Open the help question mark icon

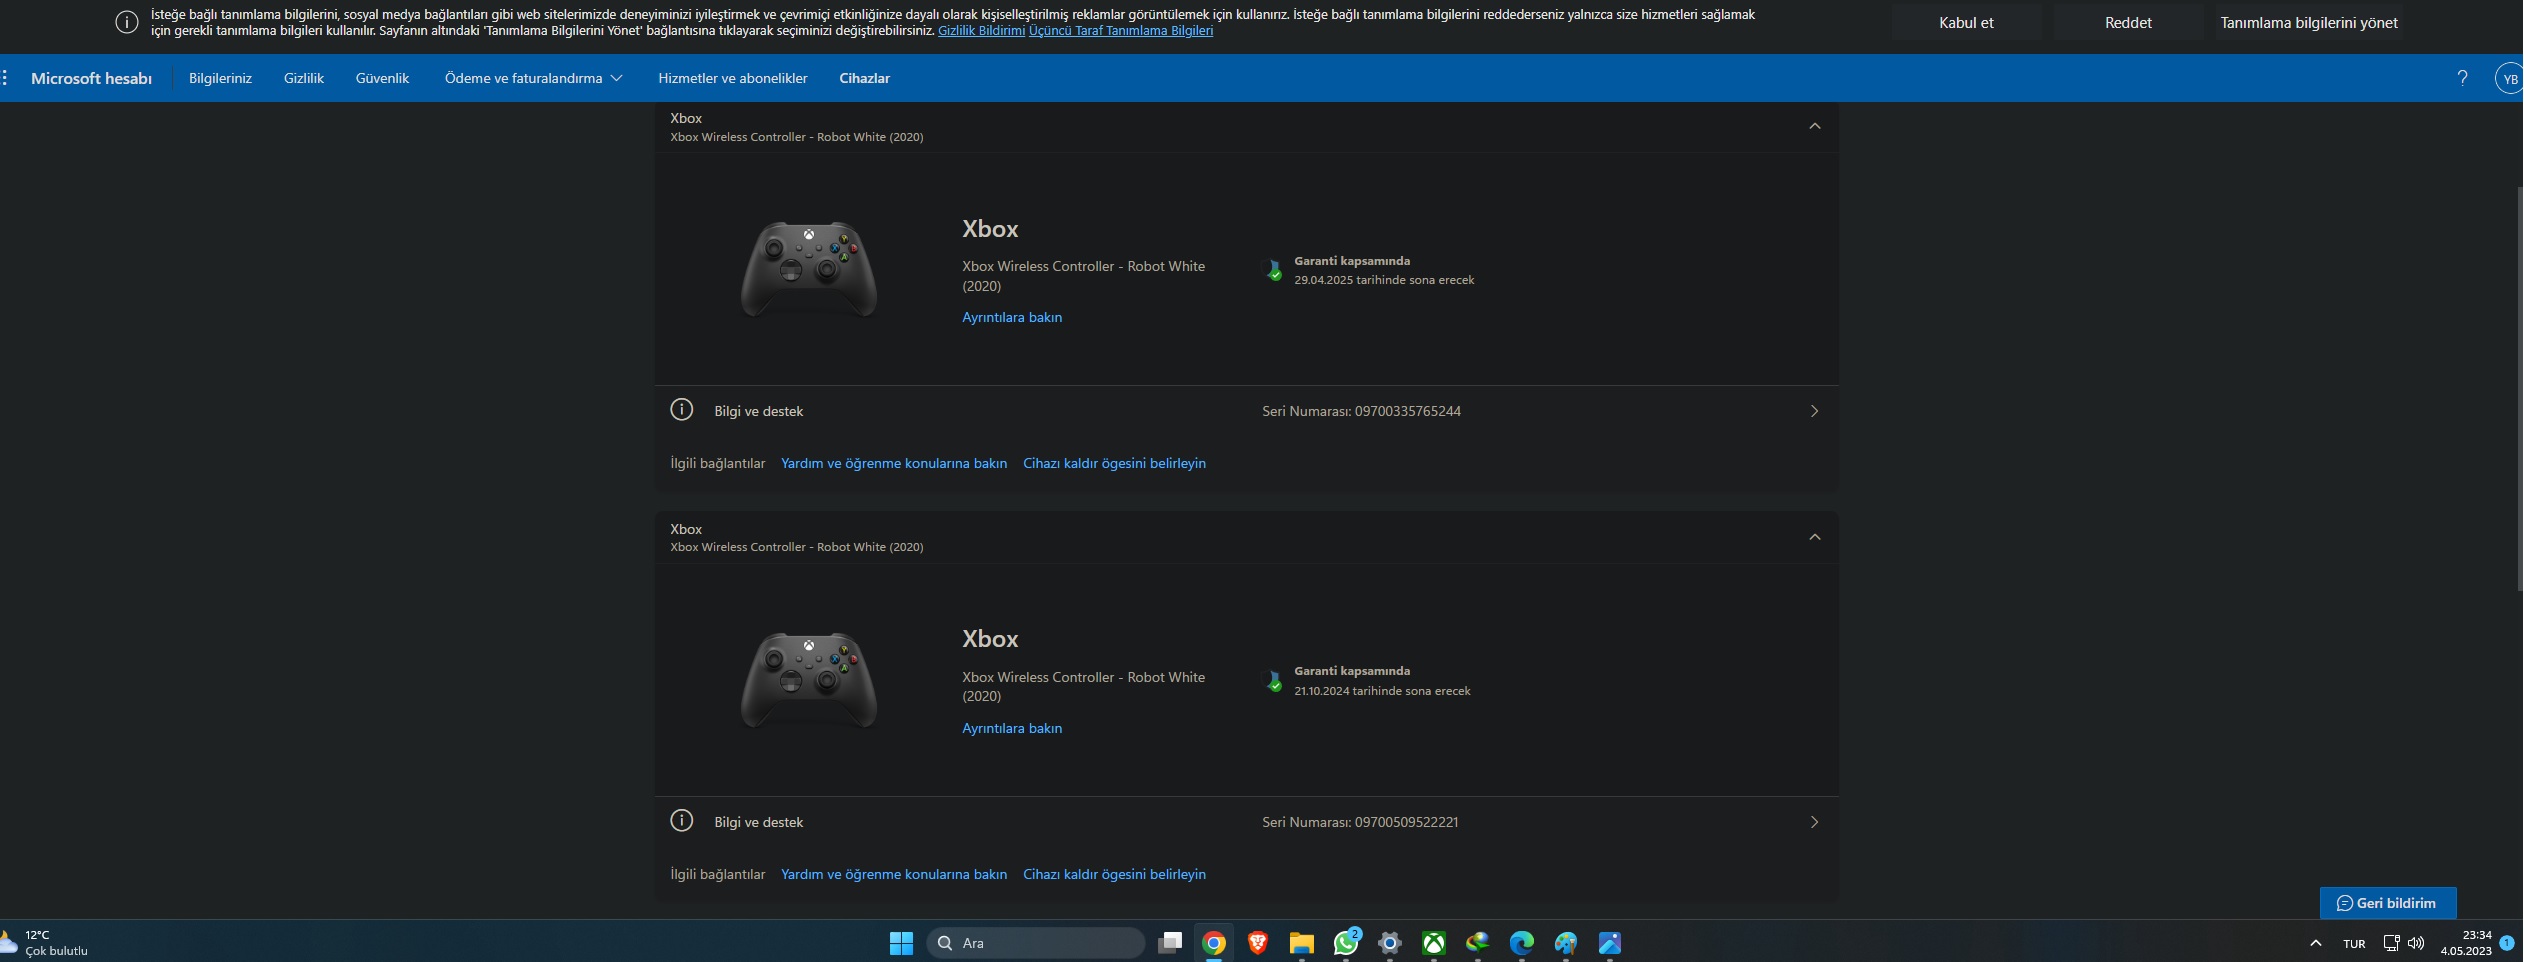point(2462,78)
